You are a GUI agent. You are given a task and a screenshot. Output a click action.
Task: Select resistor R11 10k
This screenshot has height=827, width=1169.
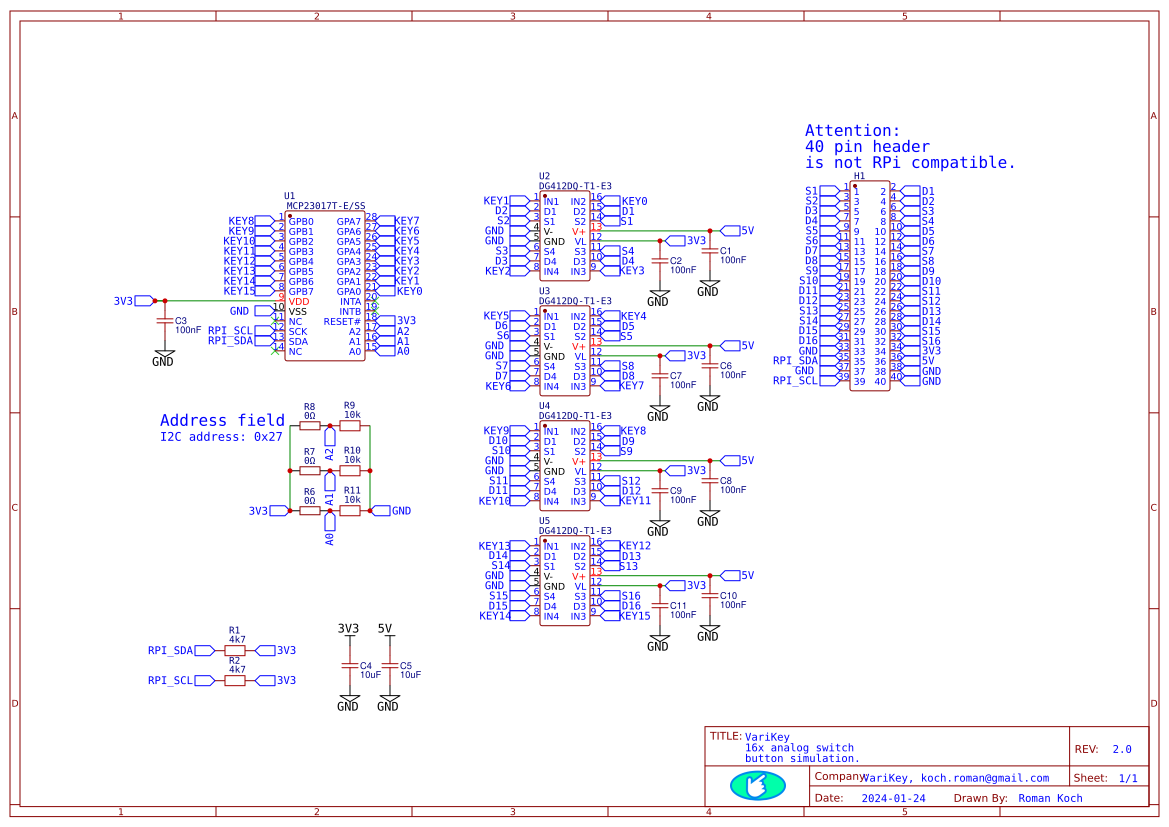click(x=349, y=510)
